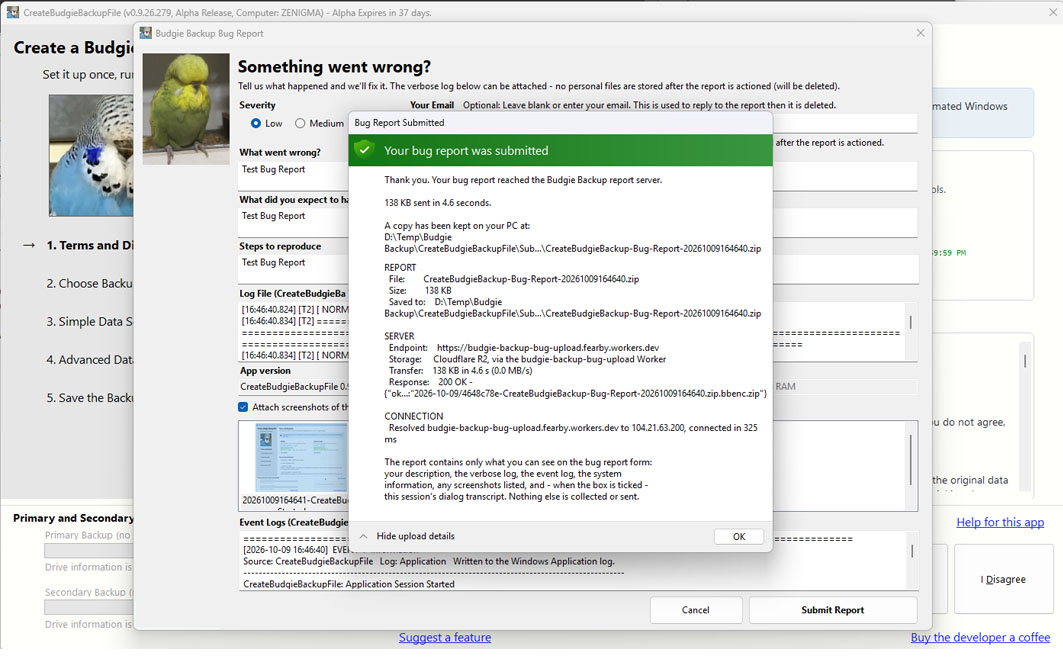Select the Low severity radio button
This screenshot has width=1063, height=658.
click(256, 123)
